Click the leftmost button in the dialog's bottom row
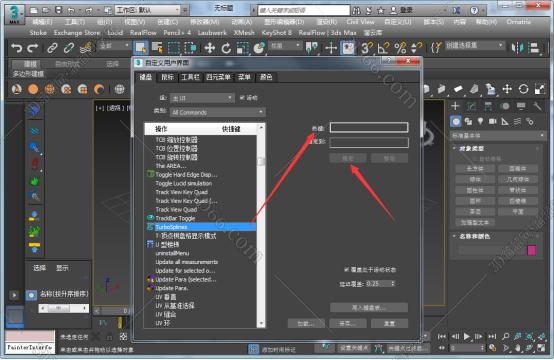 (x=306, y=323)
